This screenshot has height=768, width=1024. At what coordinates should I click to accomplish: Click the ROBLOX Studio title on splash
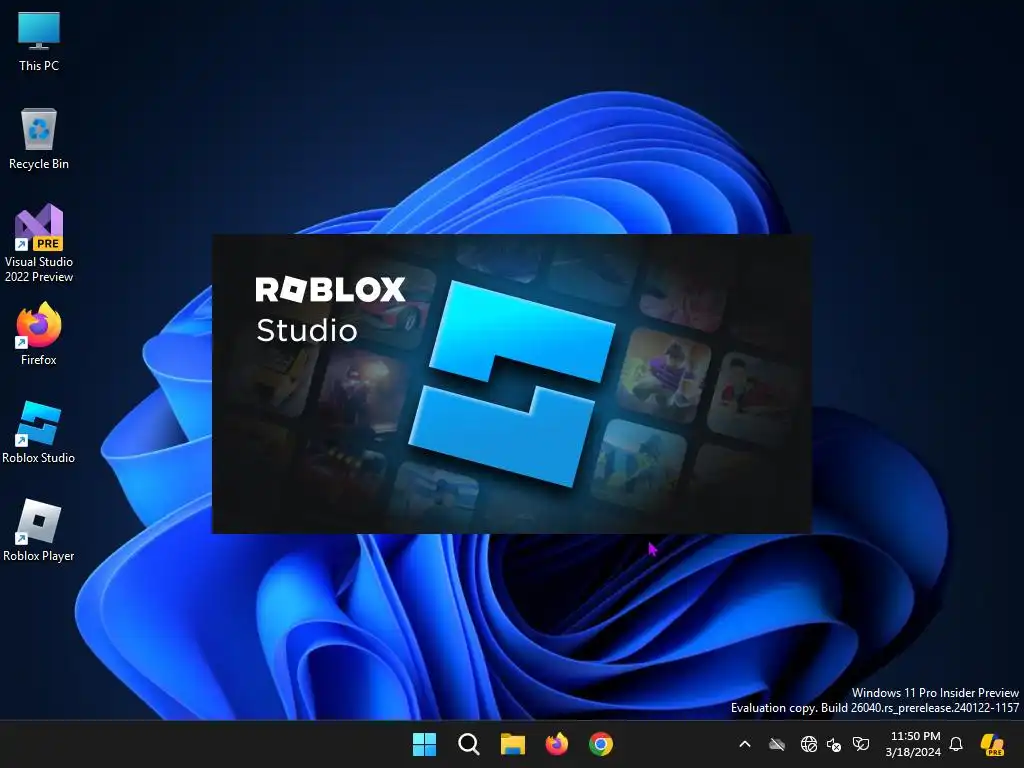pos(330,310)
